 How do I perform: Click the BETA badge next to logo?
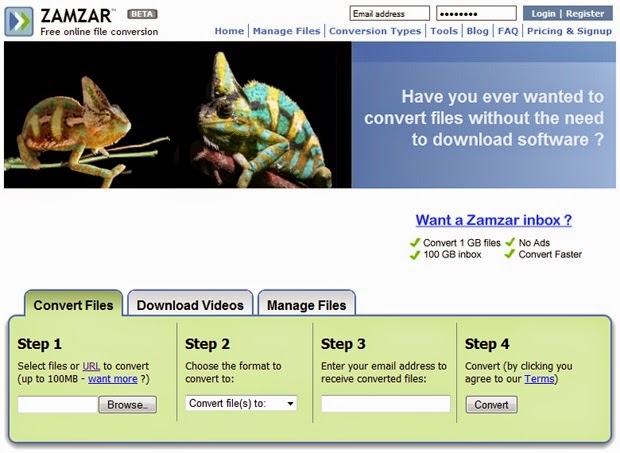[142, 14]
